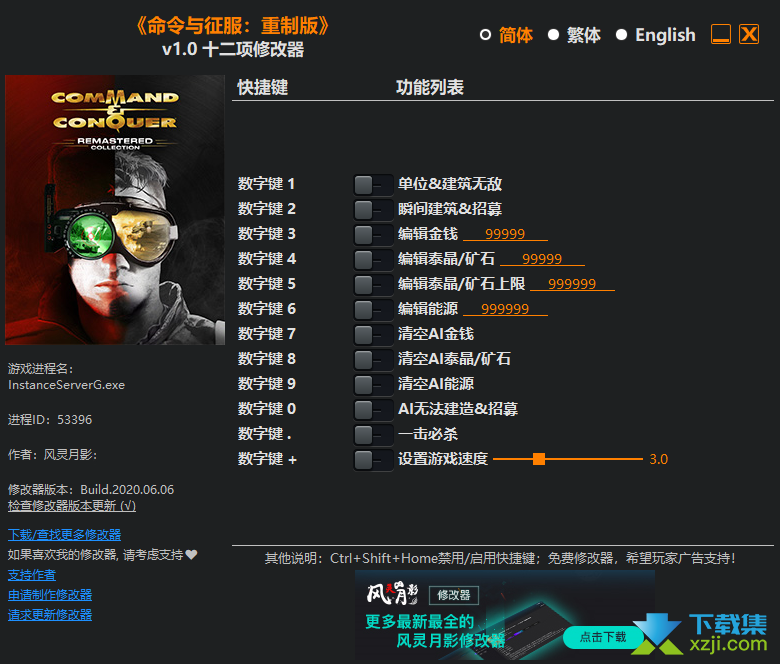Toggle AI无法建造&招募 switch
The image size is (780, 664).
click(x=373, y=409)
